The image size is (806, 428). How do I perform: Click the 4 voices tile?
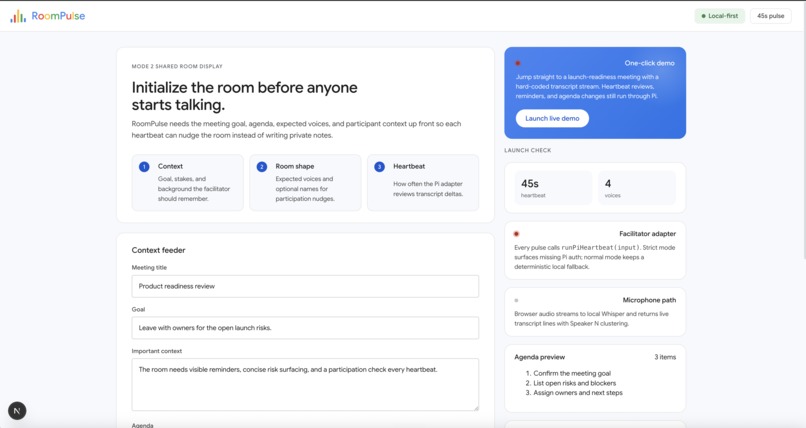637,188
